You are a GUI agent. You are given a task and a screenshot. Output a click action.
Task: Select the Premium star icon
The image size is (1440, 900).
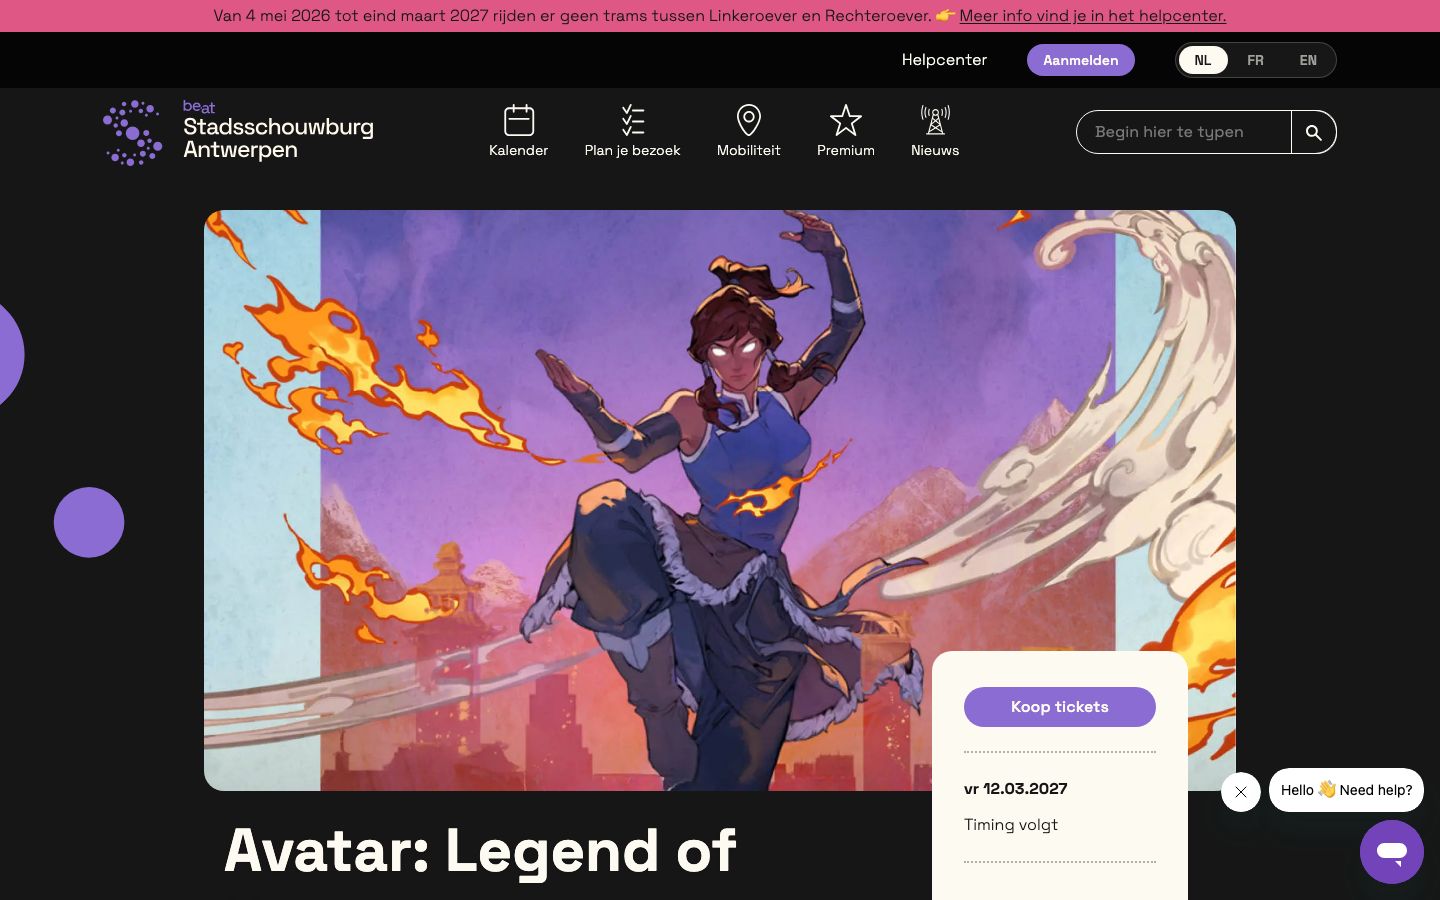click(x=845, y=121)
